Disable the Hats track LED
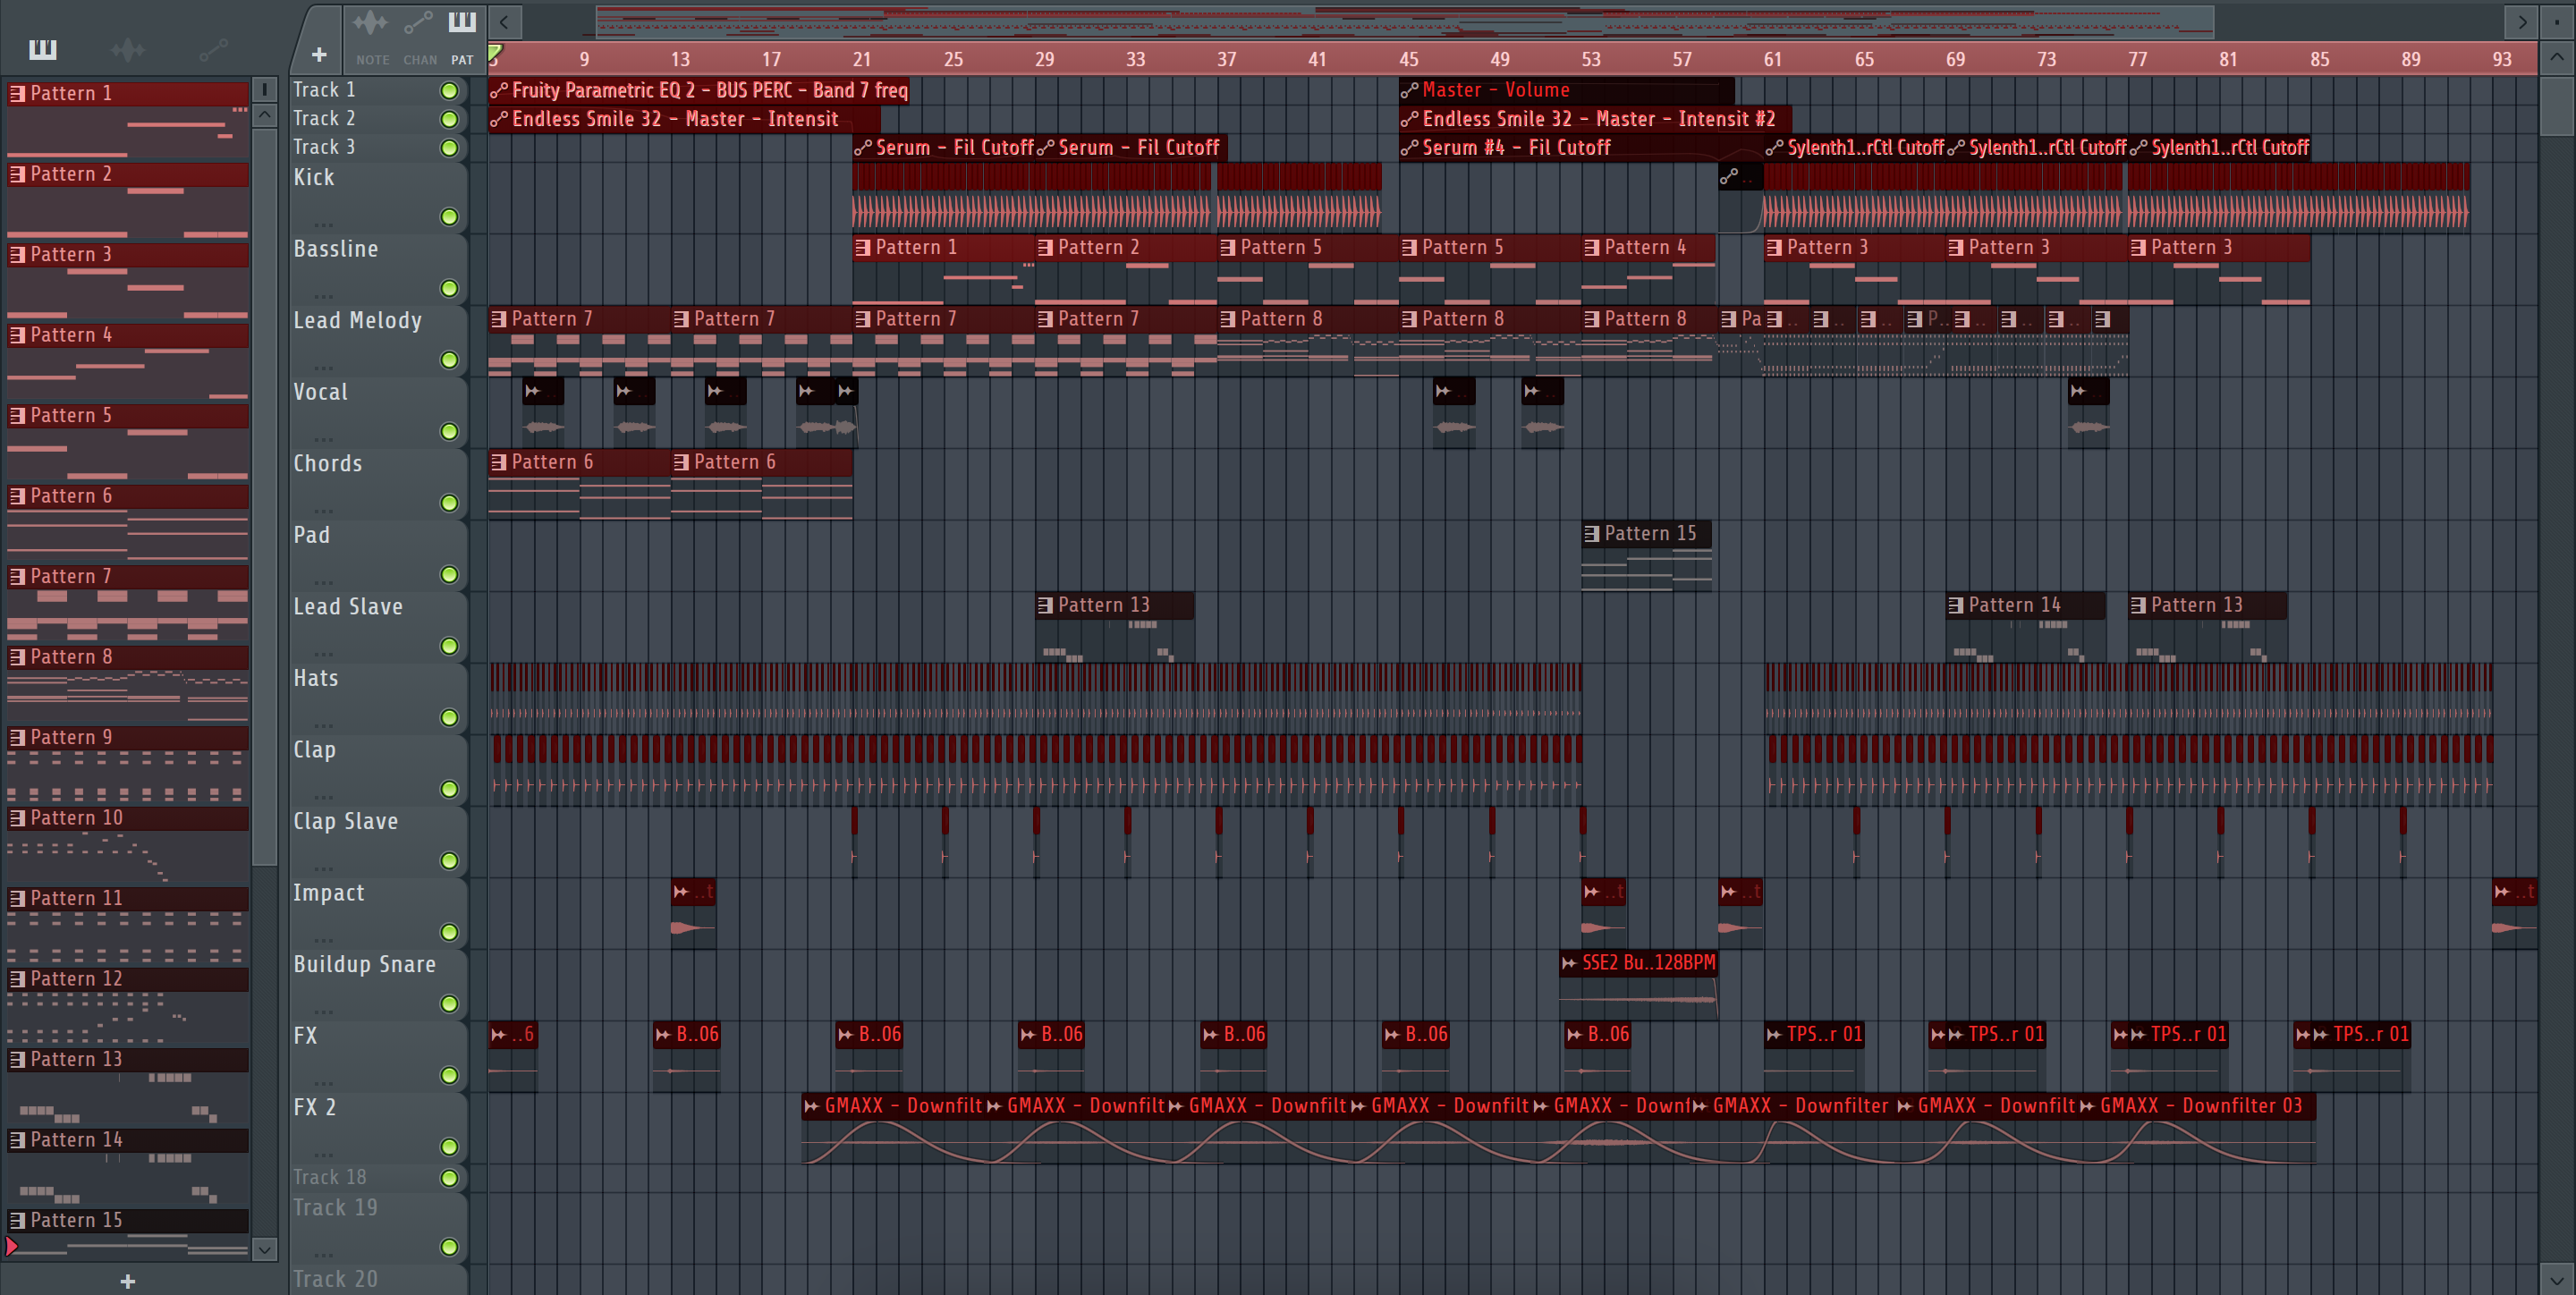This screenshot has height=1295, width=2576. pyautogui.click(x=450, y=718)
